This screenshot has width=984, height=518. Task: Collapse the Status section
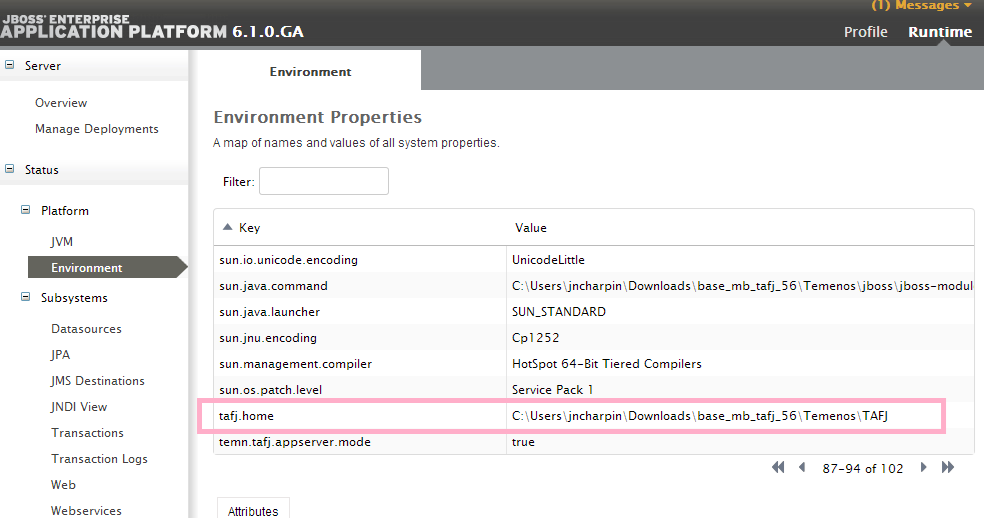[10, 170]
